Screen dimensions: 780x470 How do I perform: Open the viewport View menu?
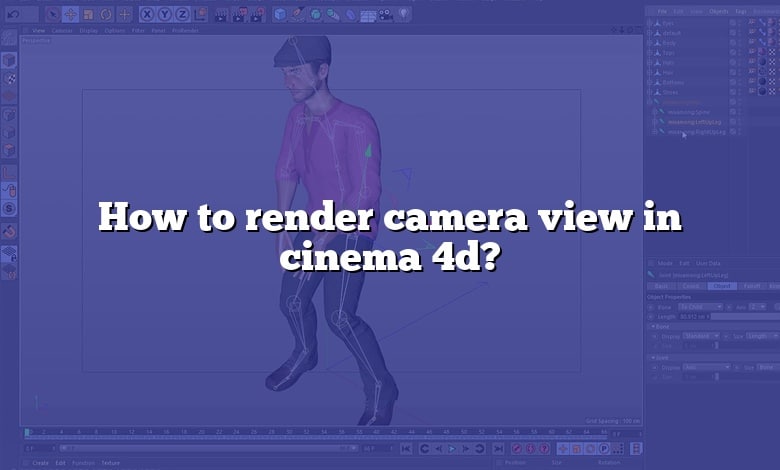pyautogui.click(x=38, y=30)
